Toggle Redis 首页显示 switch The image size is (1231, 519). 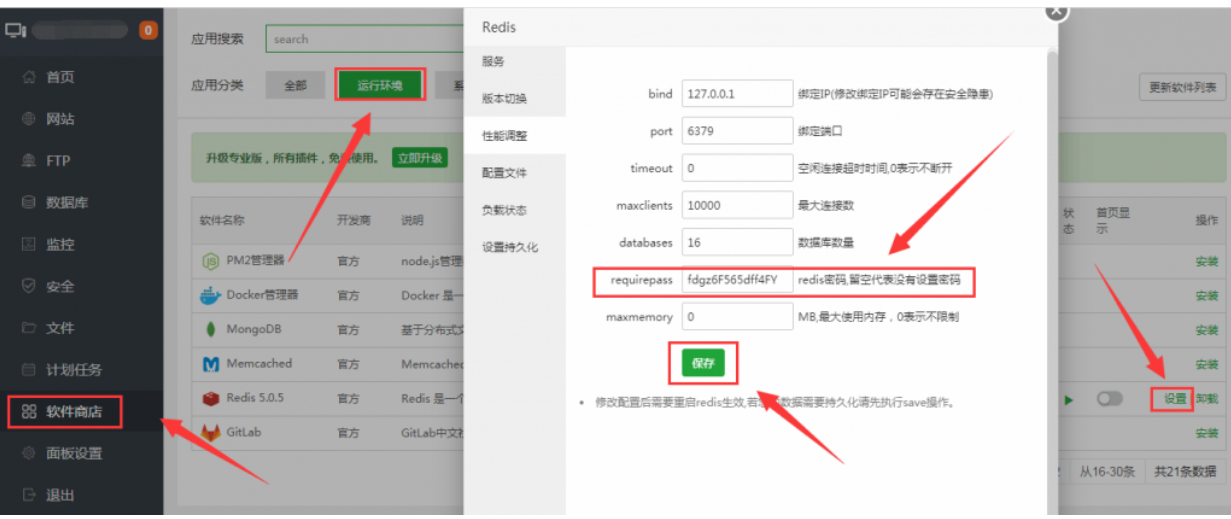pyautogui.click(x=1110, y=399)
